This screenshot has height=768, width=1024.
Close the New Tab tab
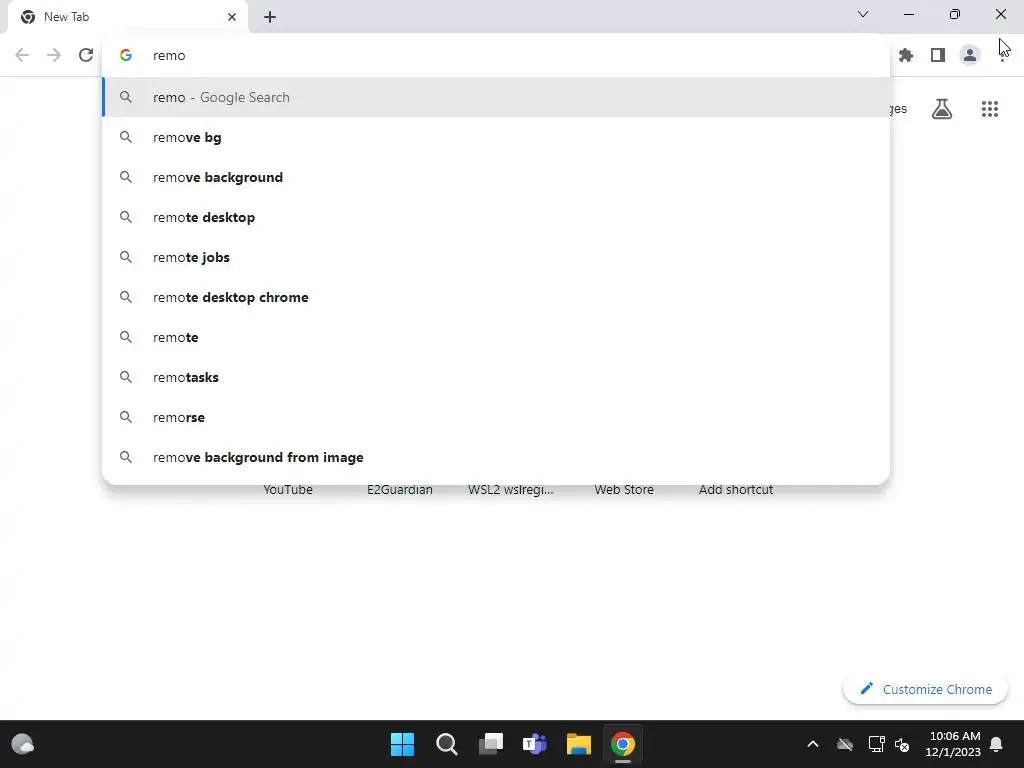[x=232, y=17]
